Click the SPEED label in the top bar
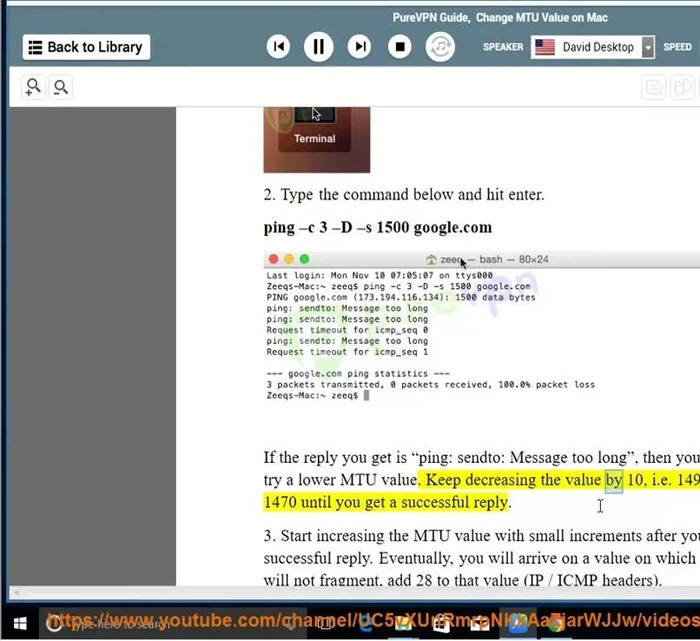 pyautogui.click(x=677, y=47)
